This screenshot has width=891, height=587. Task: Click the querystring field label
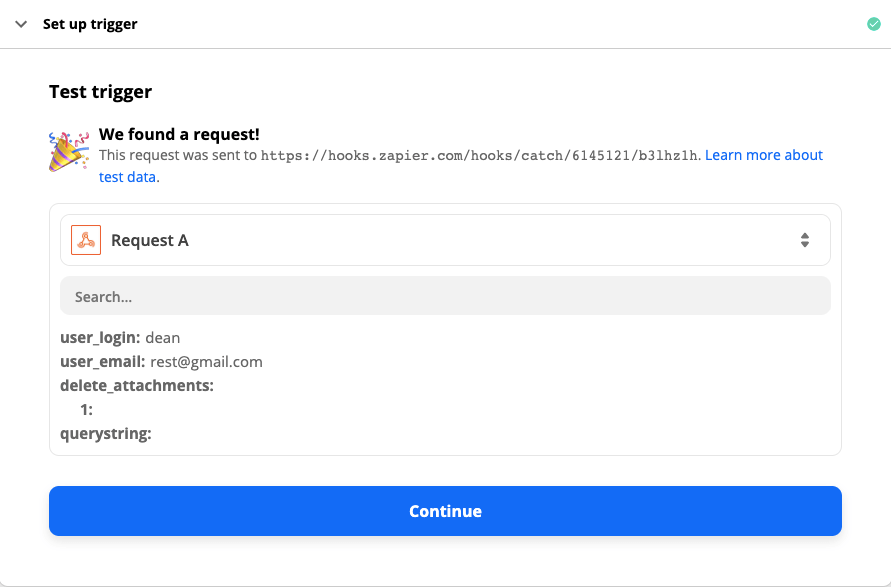click(106, 434)
